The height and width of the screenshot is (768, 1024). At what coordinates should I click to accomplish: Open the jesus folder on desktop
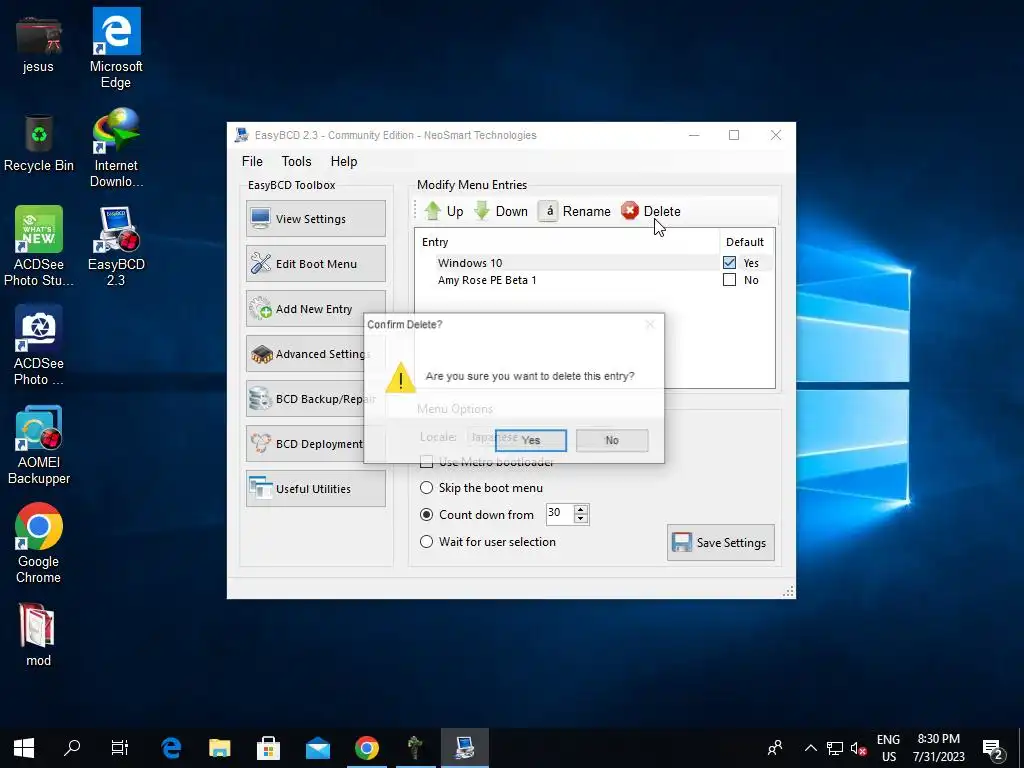[x=38, y=42]
